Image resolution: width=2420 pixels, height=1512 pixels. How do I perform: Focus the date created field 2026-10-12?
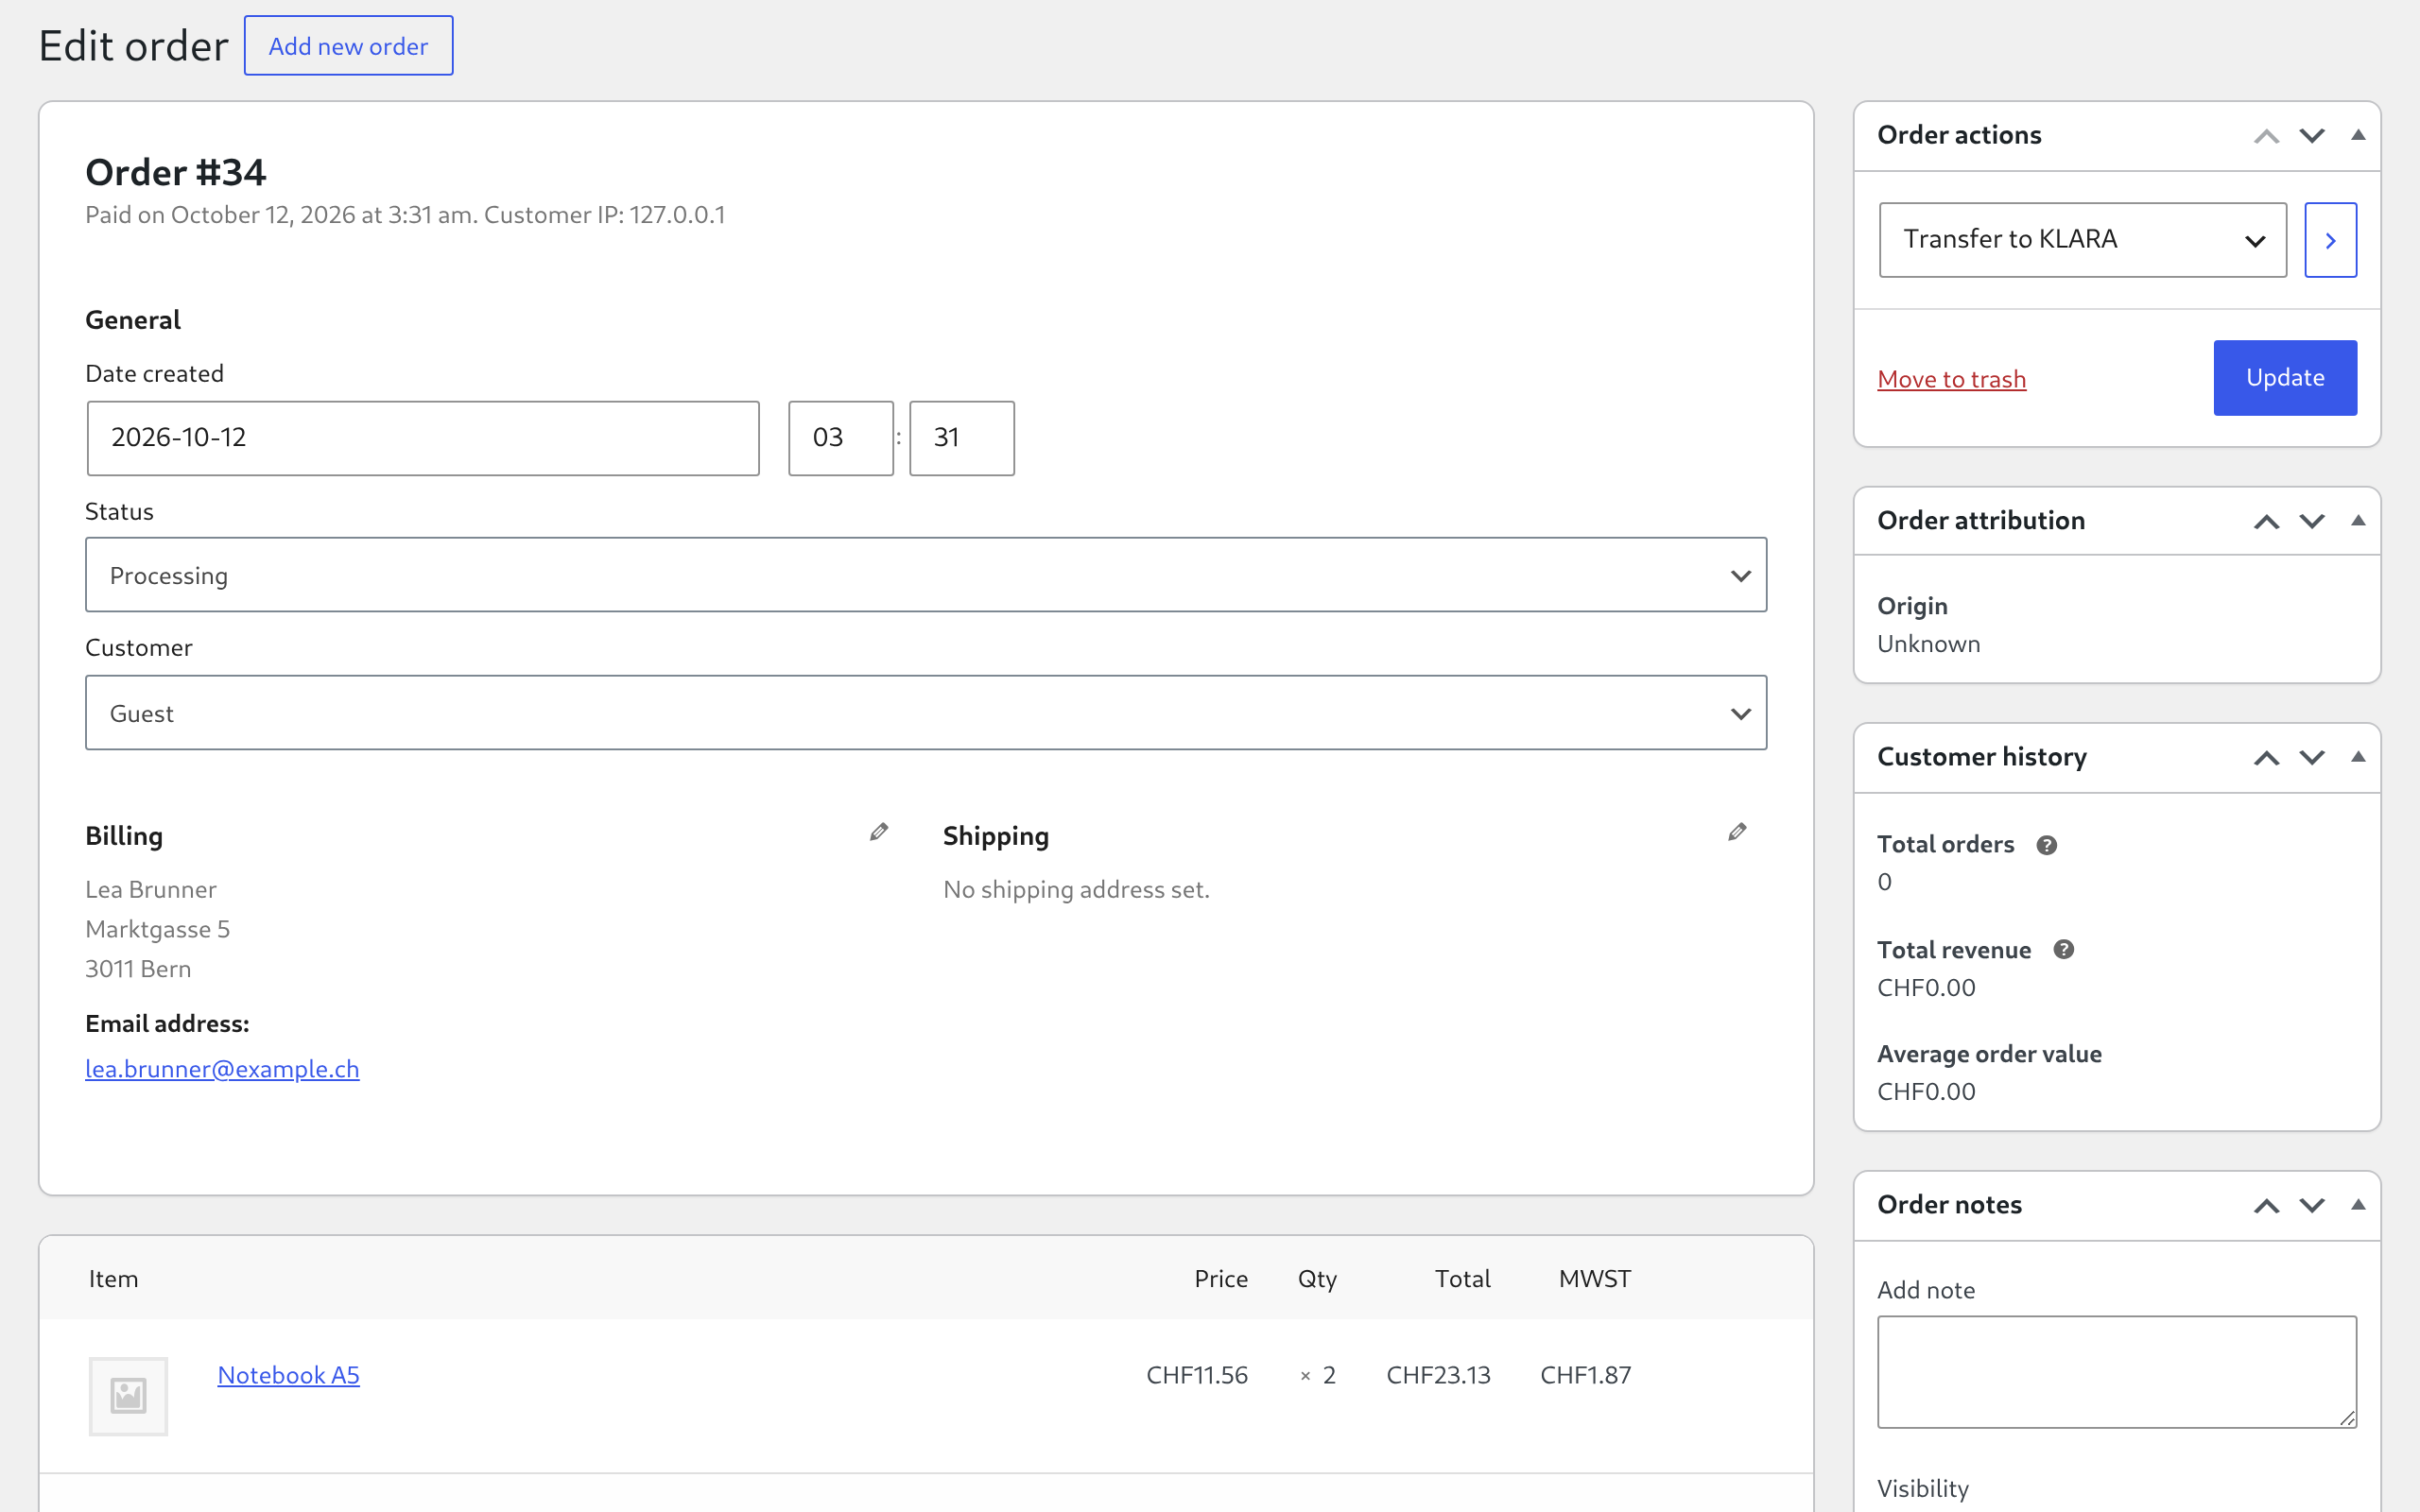pyautogui.click(x=423, y=438)
